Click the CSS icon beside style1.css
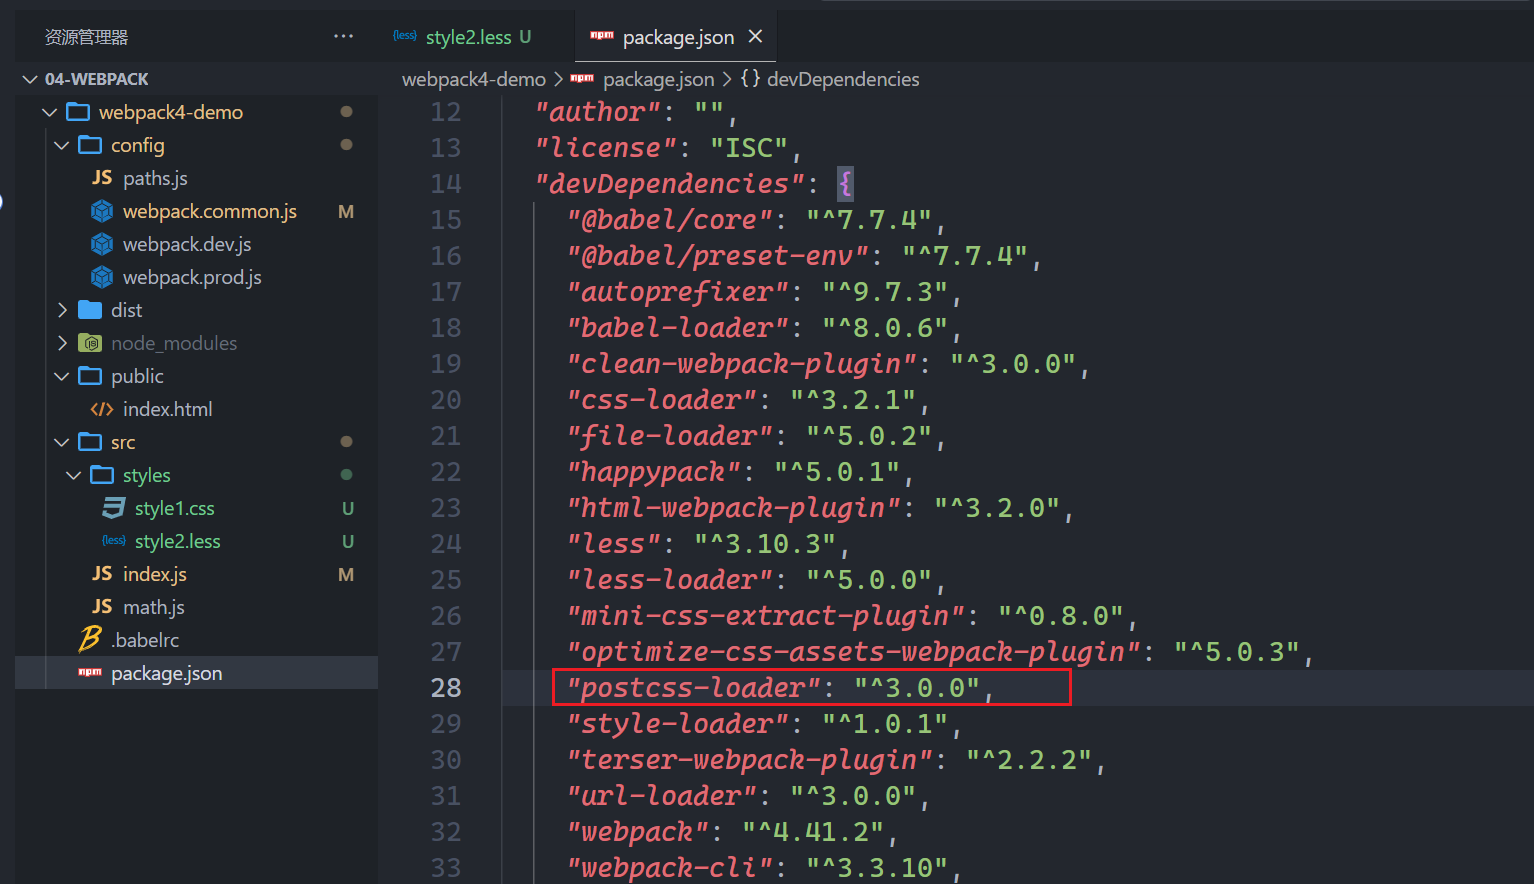Image resolution: width=1534 pixels, height=884 pixels. (x=114, y=508)
